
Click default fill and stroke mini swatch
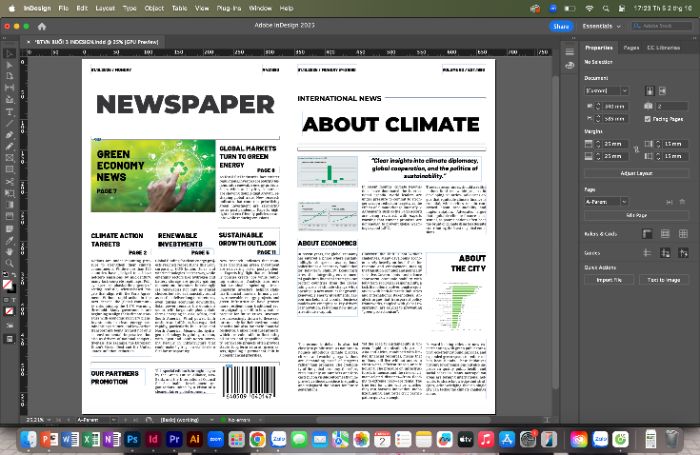5,274
